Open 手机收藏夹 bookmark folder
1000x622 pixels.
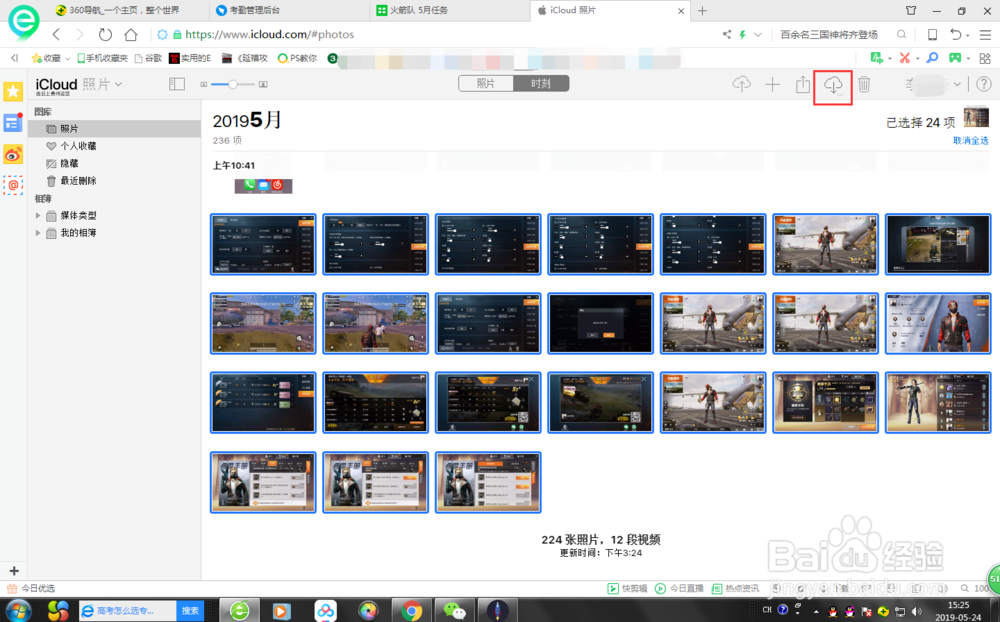tap(103, 58)
